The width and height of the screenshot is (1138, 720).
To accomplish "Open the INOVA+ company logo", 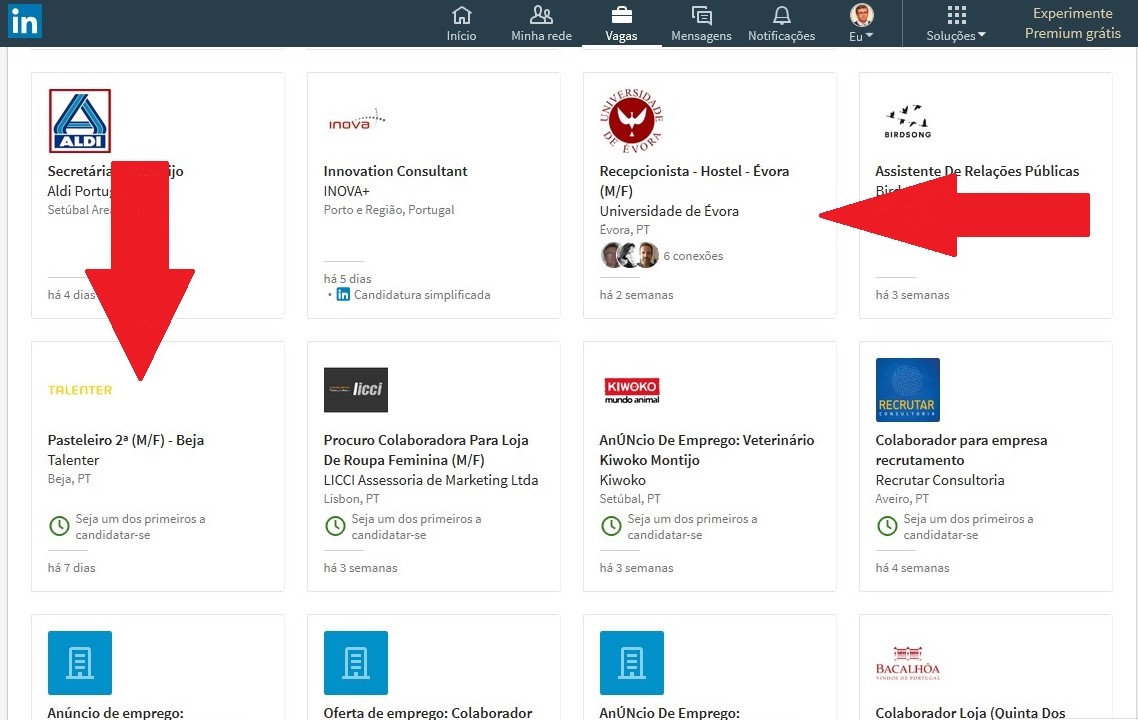I will [x=356, y=120].
